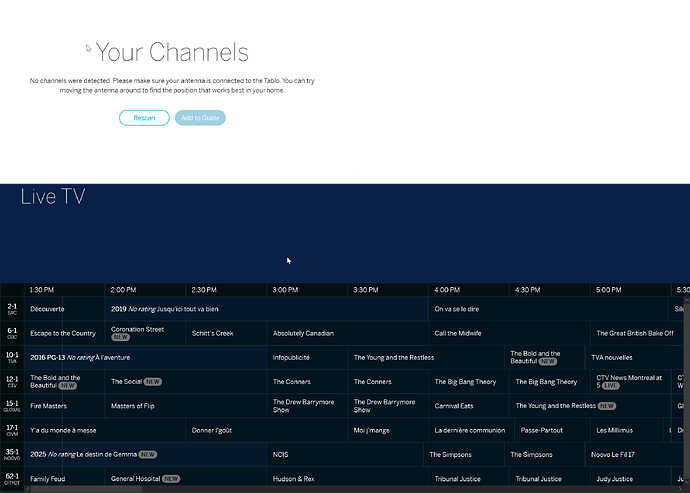Viewport: 690px width, 493px height.
Task: Open Masters of Flip program
Action: click(186, 406)
